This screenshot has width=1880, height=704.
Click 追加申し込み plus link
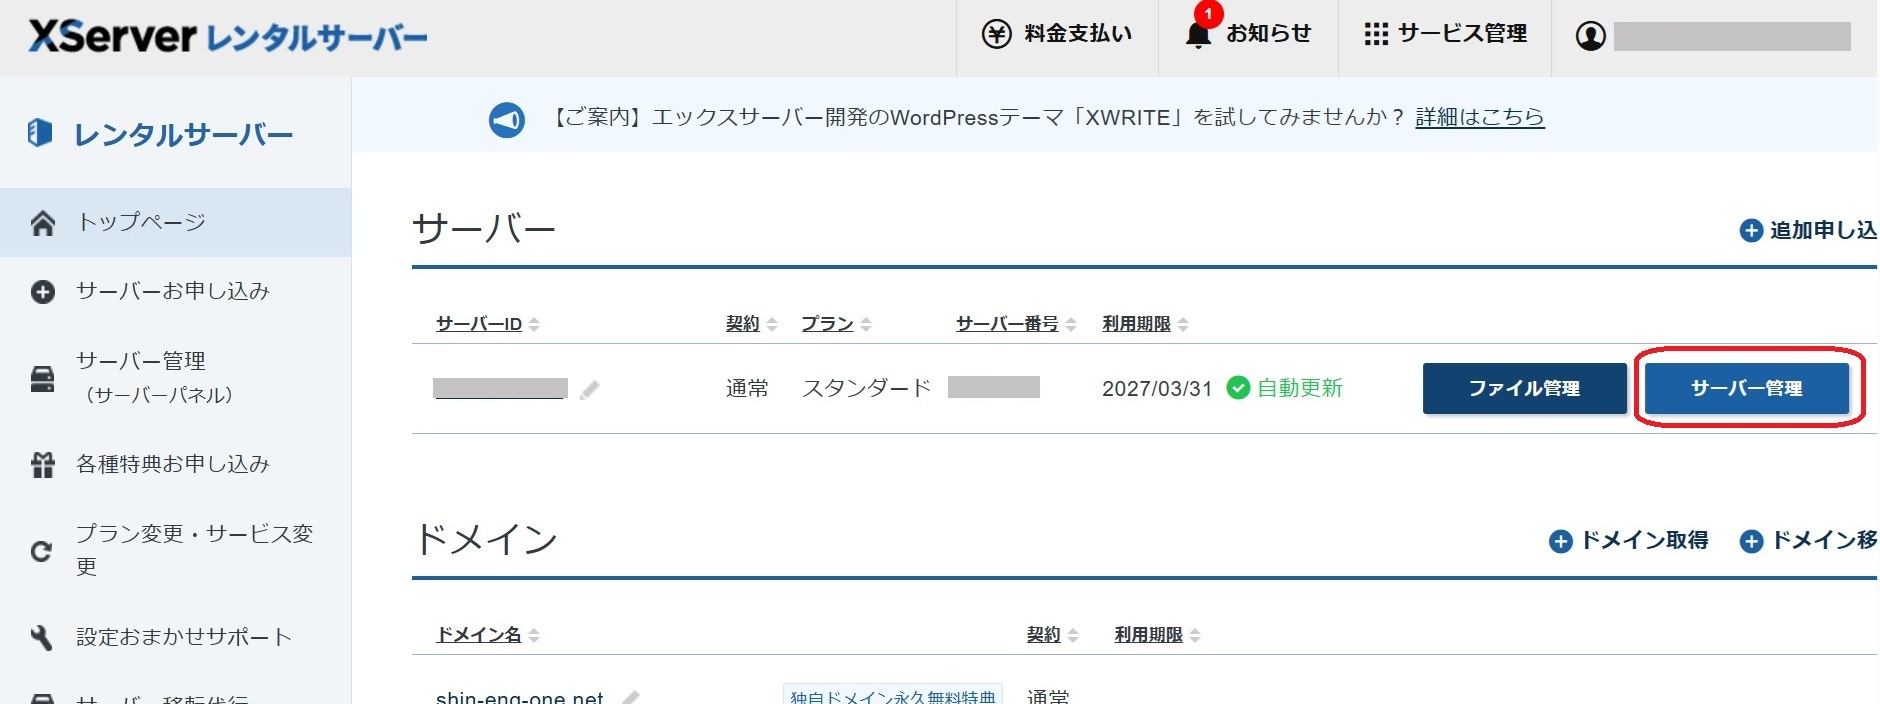pos(1808,230)
